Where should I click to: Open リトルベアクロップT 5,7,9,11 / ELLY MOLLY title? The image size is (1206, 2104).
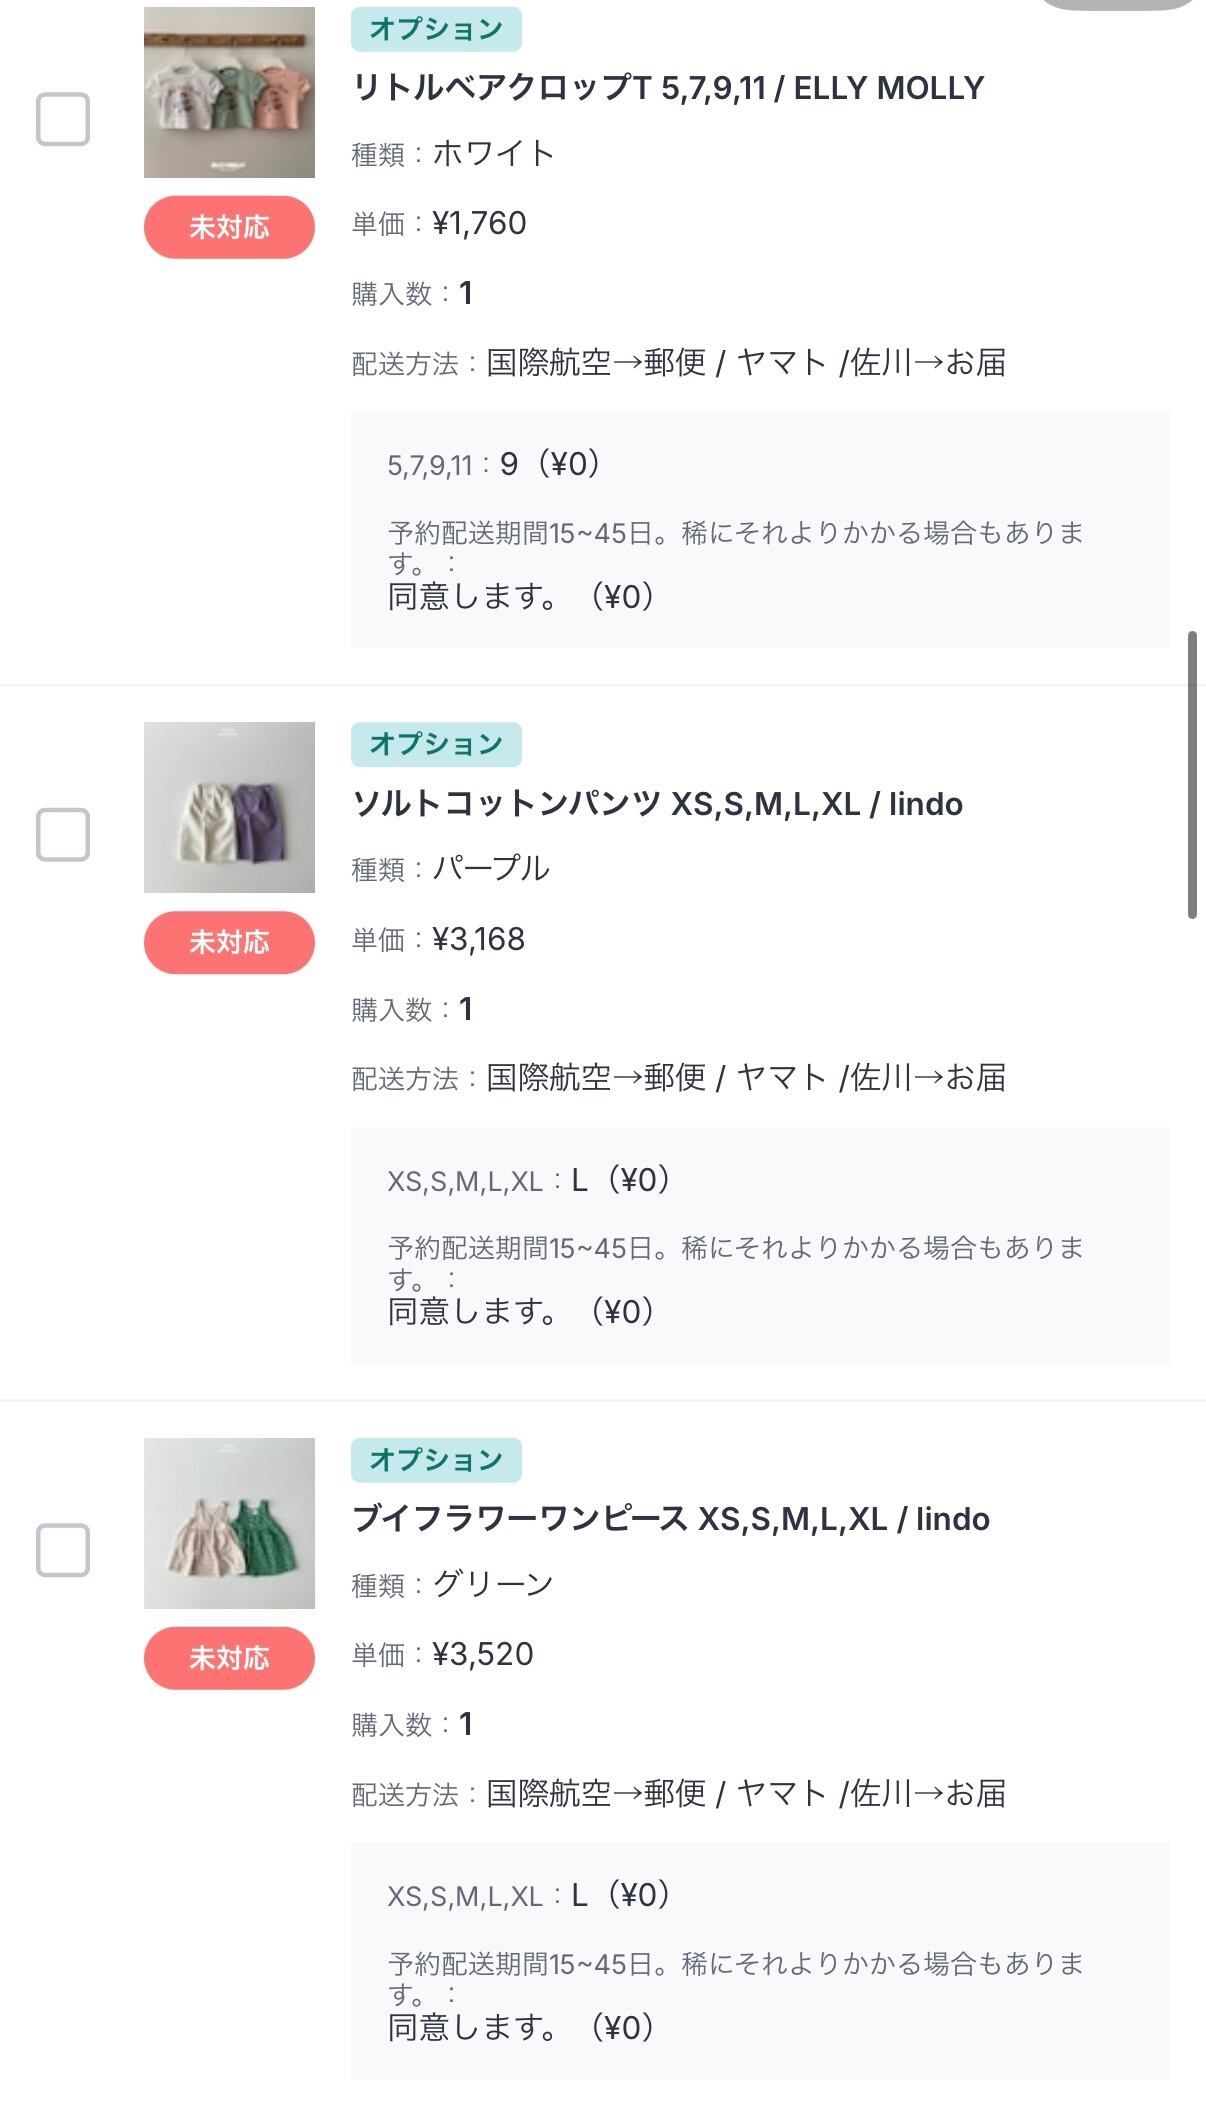668,88
